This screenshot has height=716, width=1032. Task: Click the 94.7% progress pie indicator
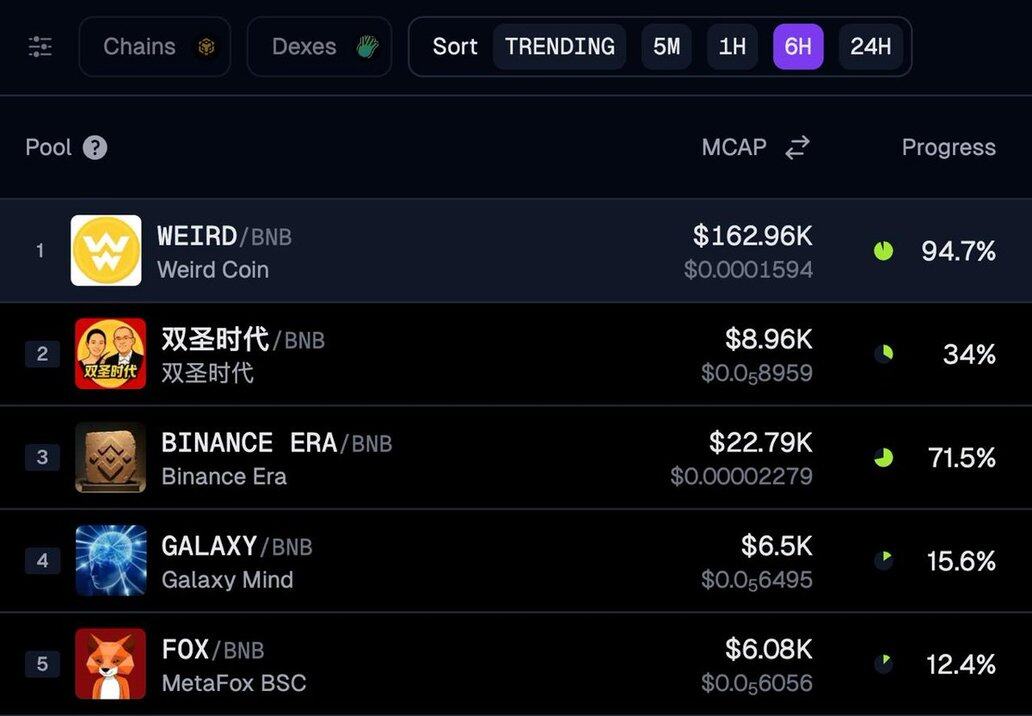click(x=883, y=251)
